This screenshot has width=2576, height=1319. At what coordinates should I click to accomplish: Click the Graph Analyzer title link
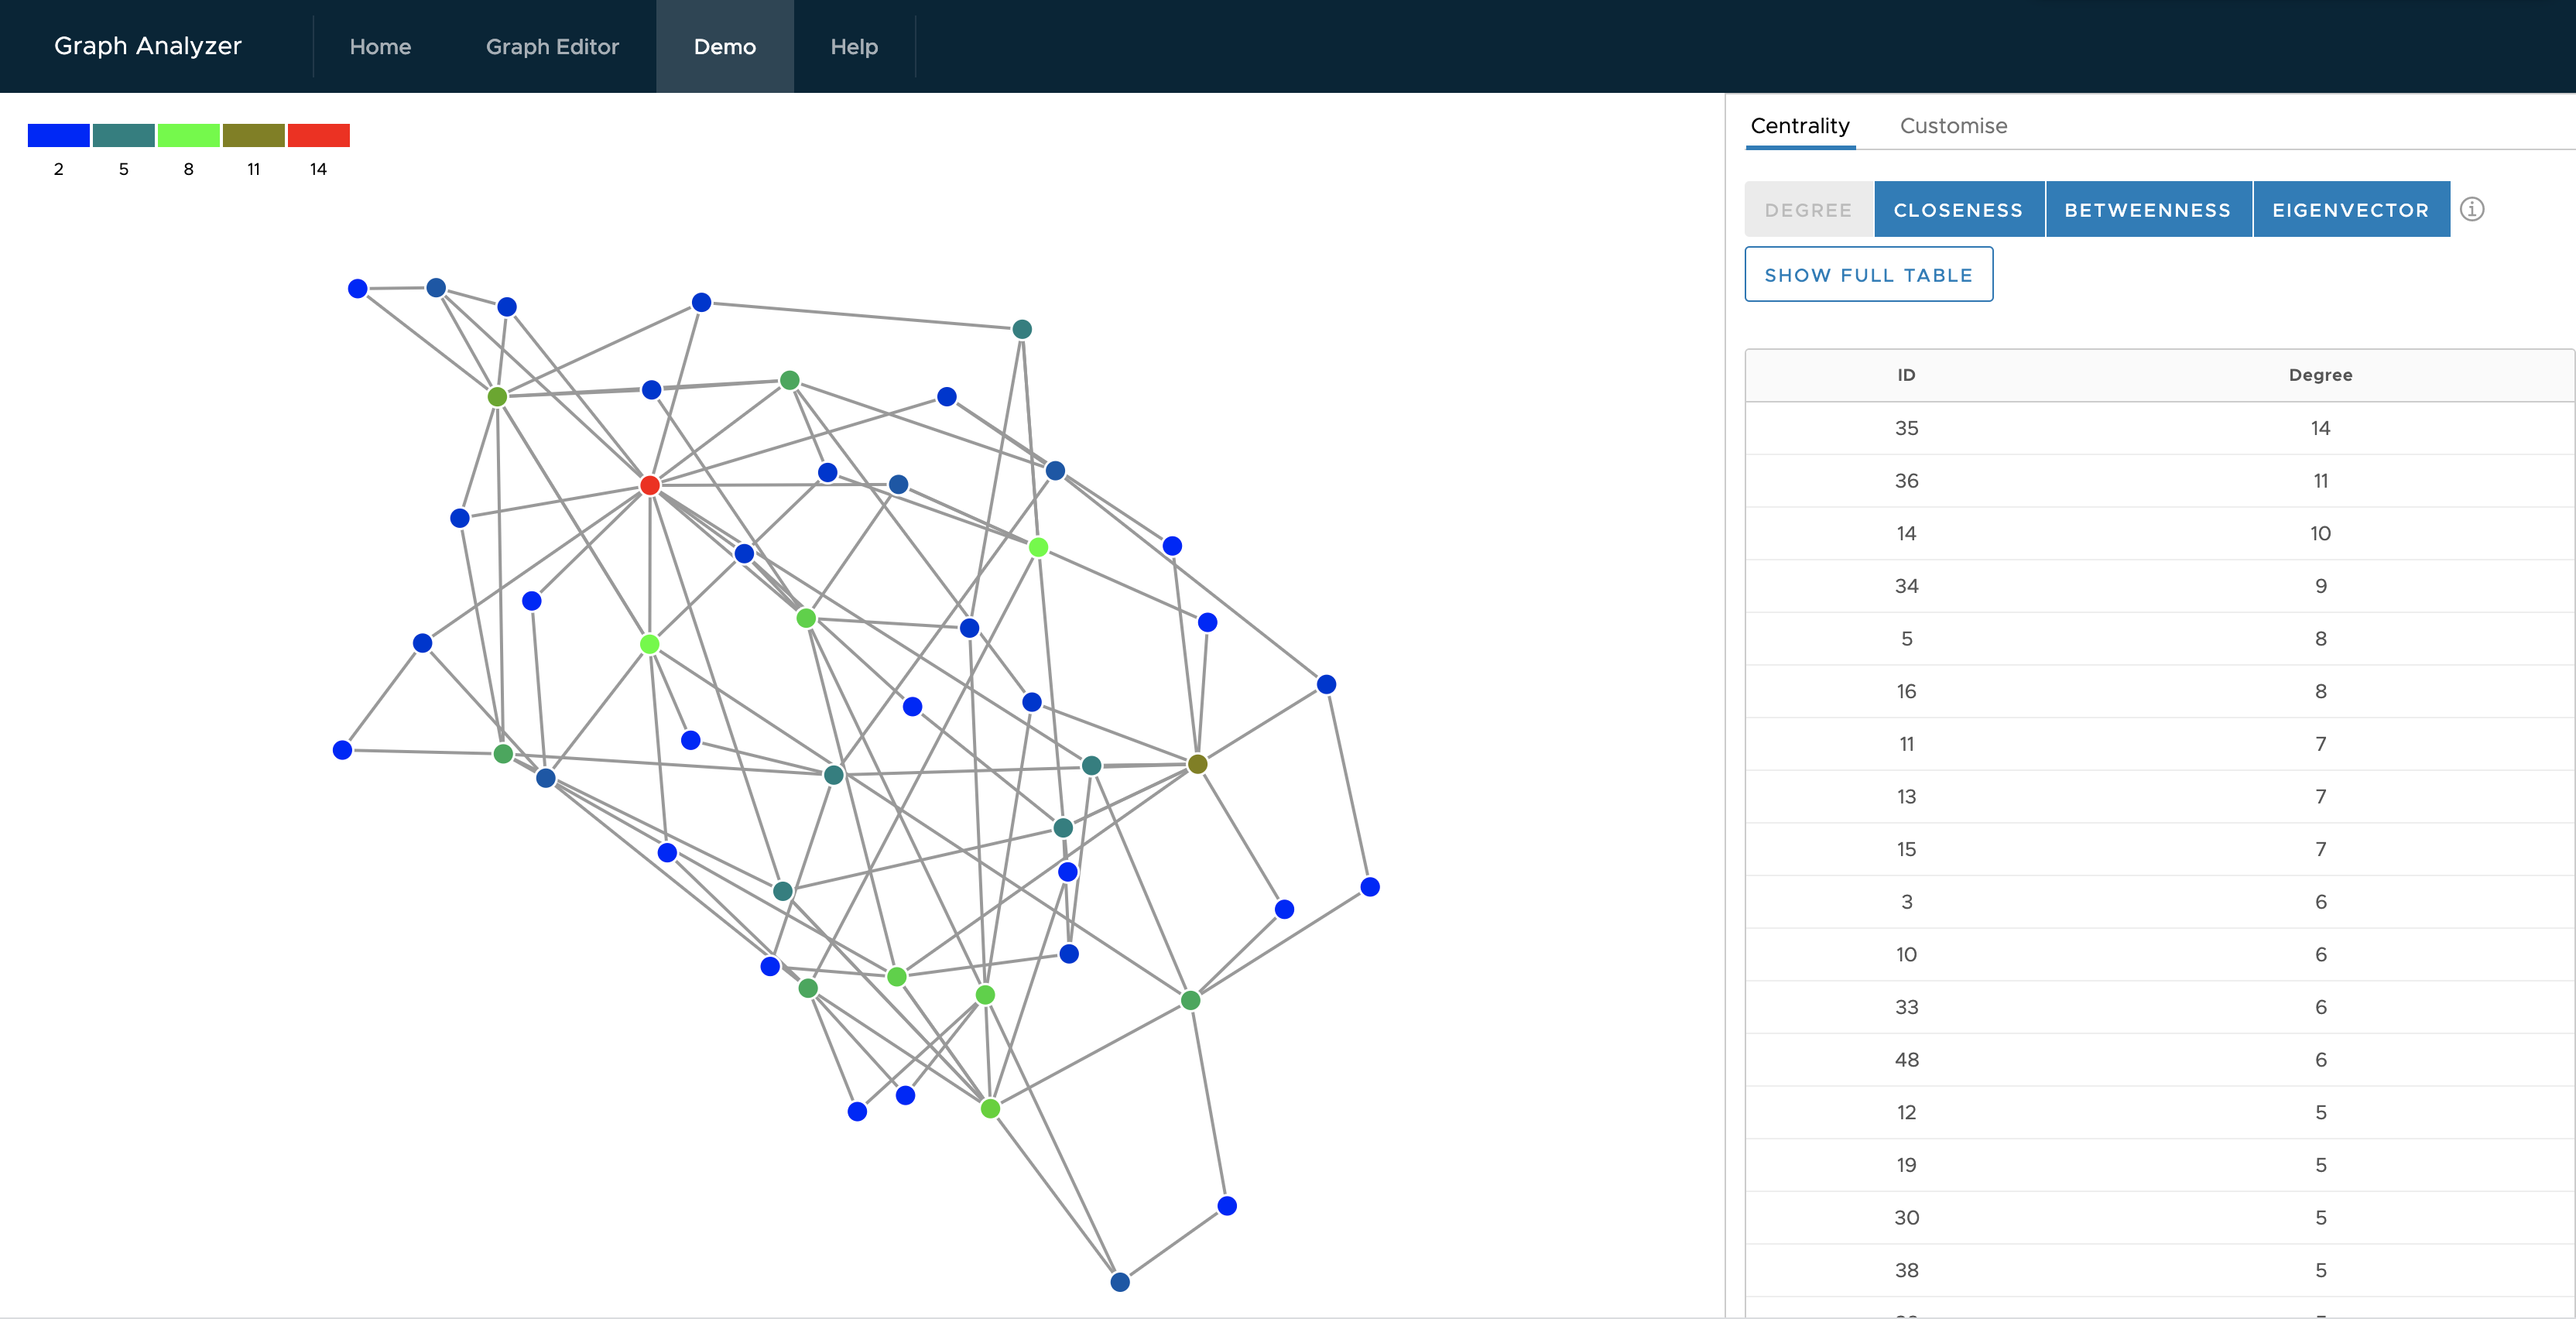(148, 46)
